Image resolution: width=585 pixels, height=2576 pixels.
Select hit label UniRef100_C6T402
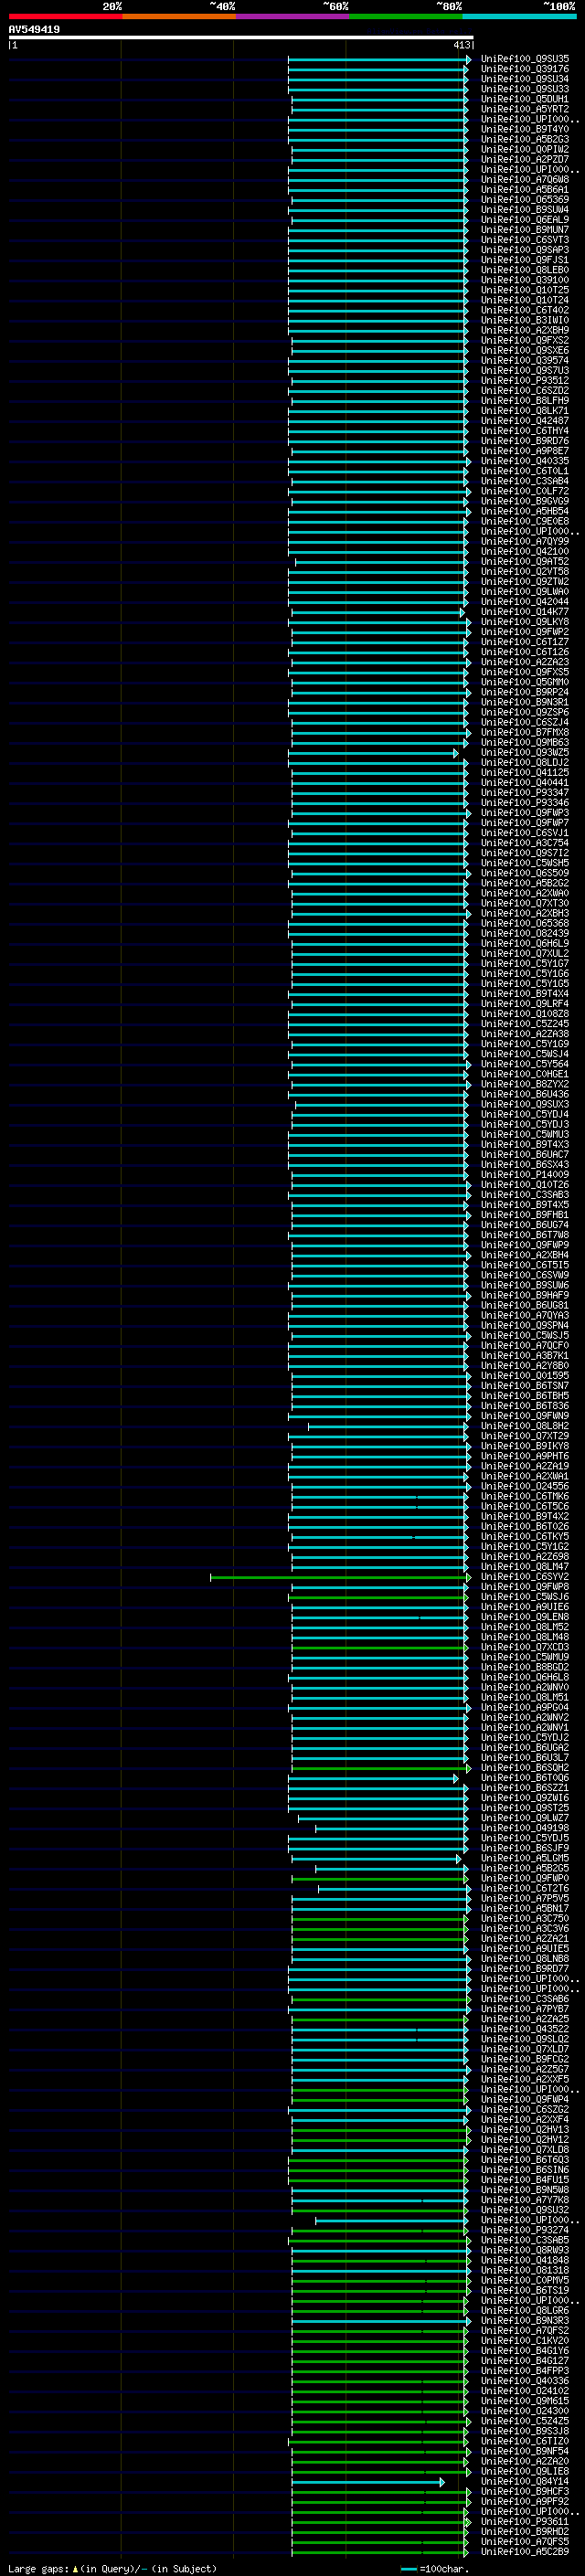[x=525, y=310]
